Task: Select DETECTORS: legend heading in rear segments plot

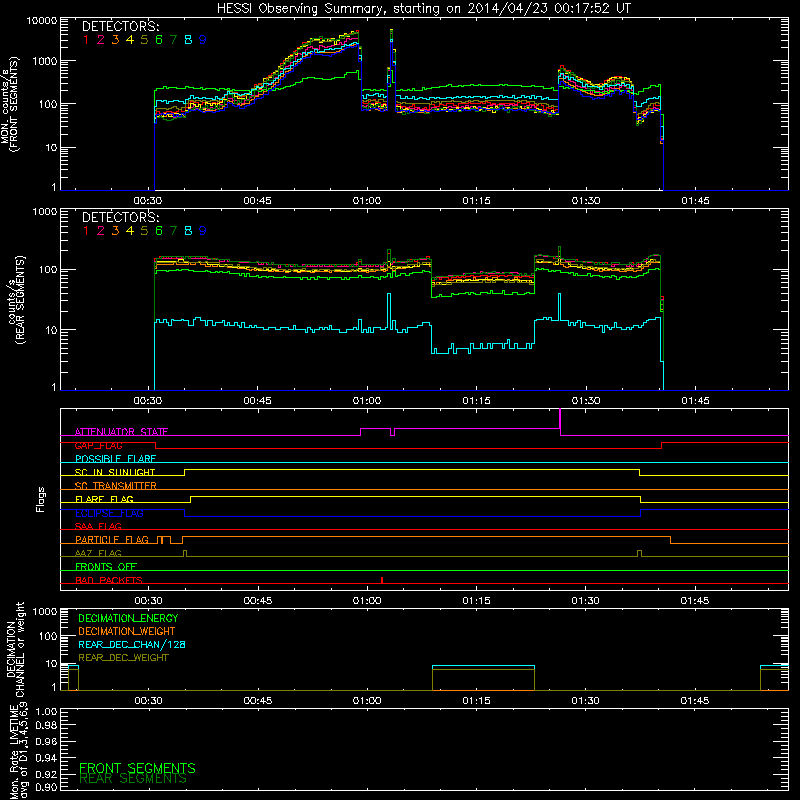Action: click(x=120, y=217)
